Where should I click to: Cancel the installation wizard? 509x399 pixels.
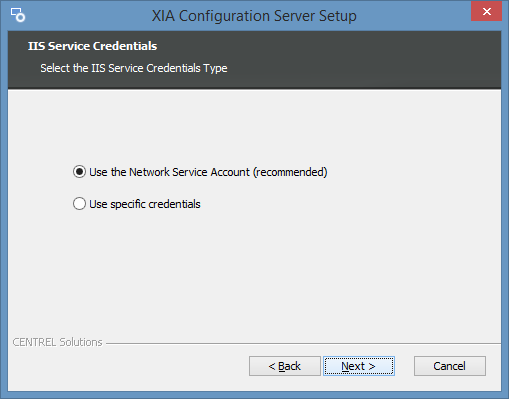click(450, 366)
